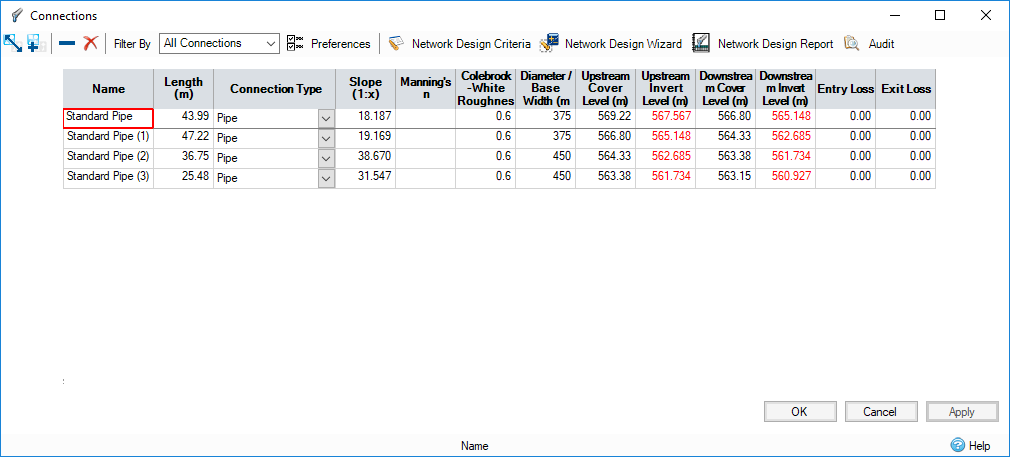The image size is (1010, 457).
Task: Click the OK button
Action: pyautogui.click(x=800, y=412)
